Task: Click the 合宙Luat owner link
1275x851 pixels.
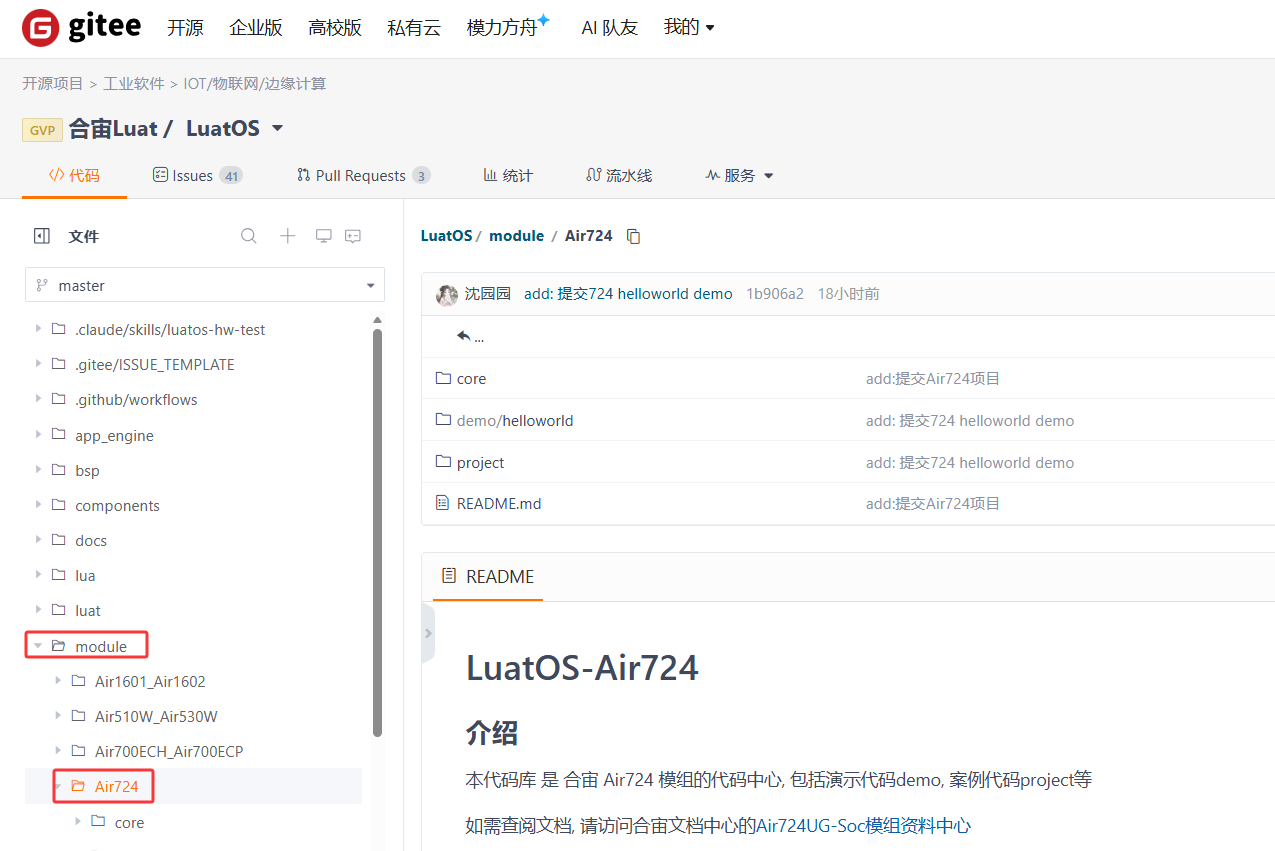Action: 113,129
